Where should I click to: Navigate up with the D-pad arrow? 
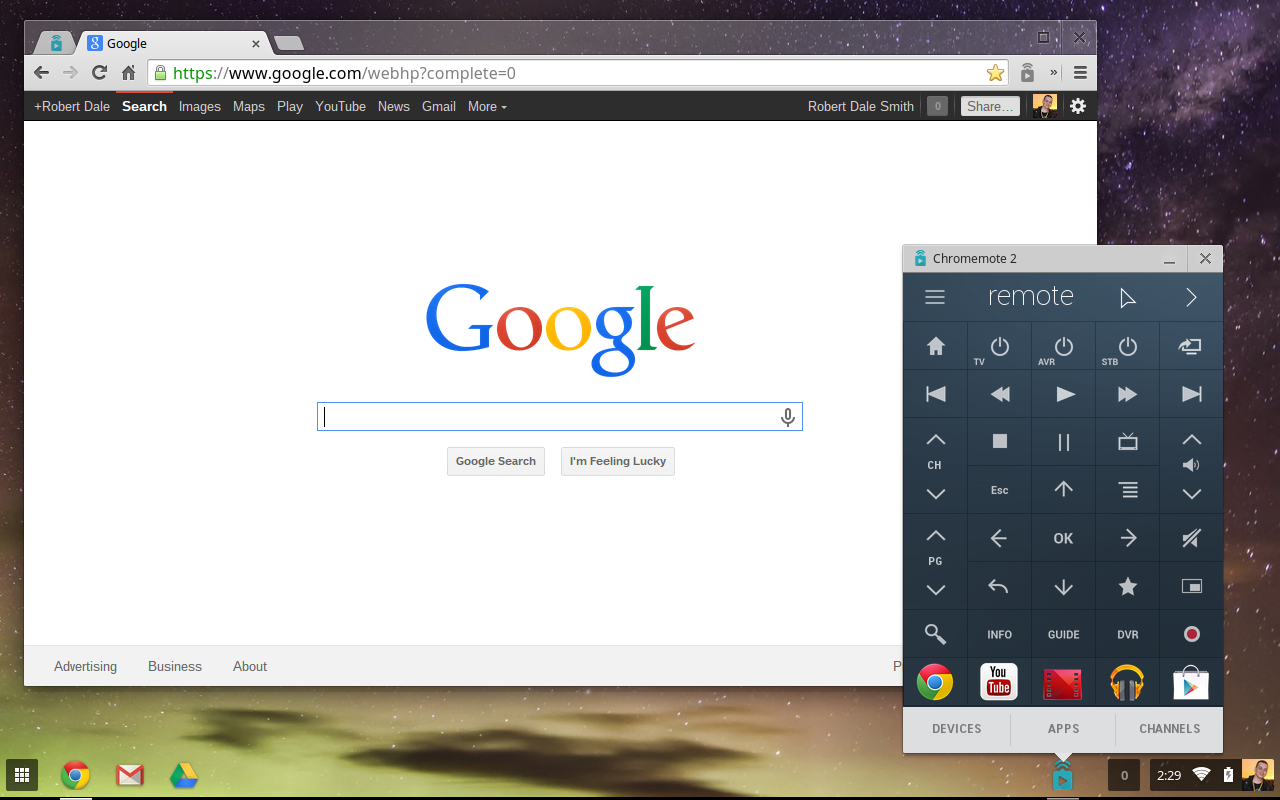point(1064,490)
